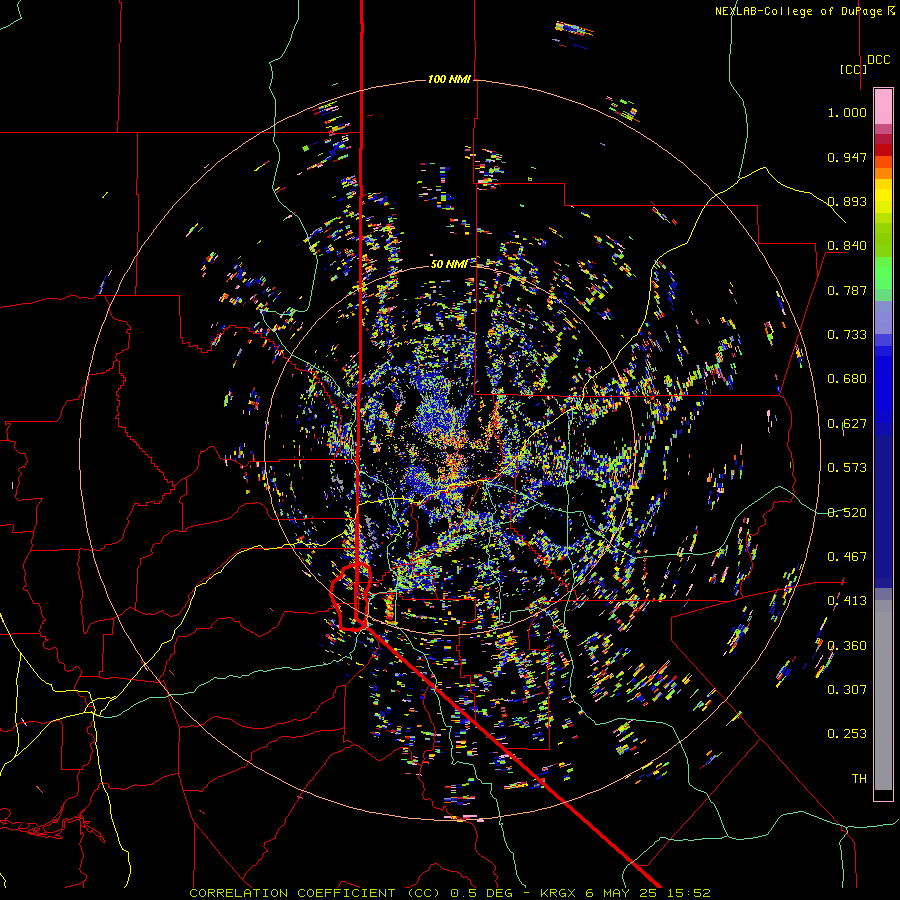The width and height of the screenshot is (900, 900).
Task: Click the 0.573 color scale value
Action: click(847, 468)
